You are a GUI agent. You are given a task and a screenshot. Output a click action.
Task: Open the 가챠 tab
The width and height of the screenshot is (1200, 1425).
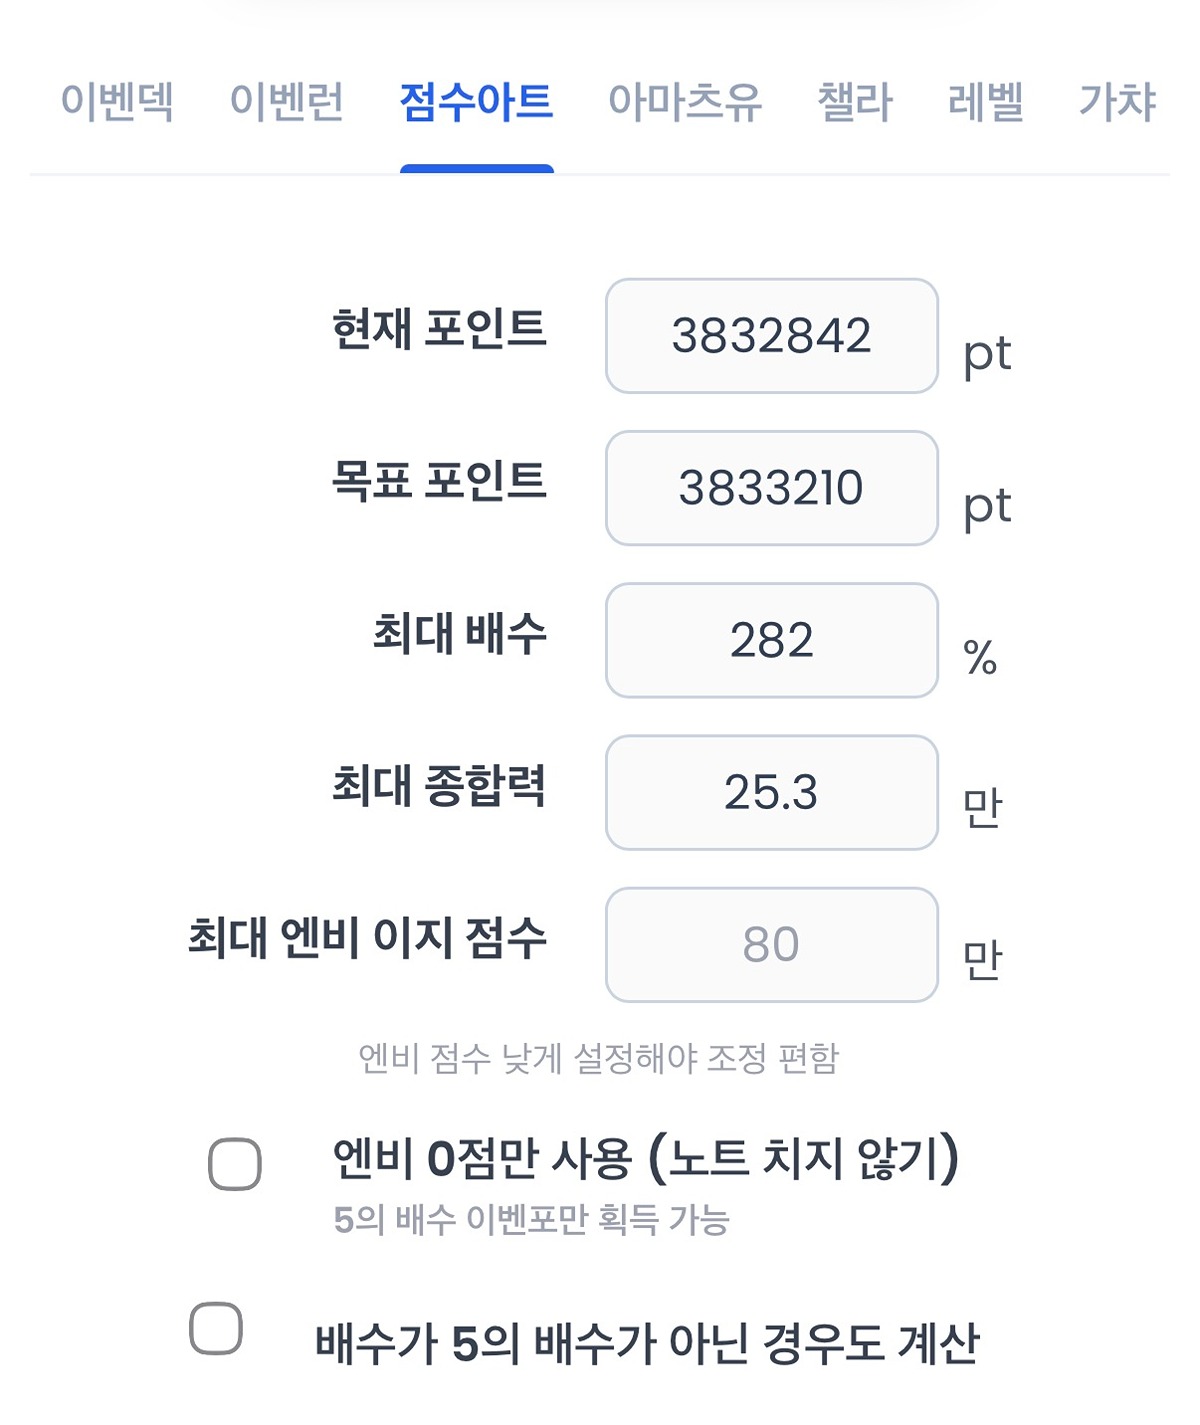tap(1117, 102)
